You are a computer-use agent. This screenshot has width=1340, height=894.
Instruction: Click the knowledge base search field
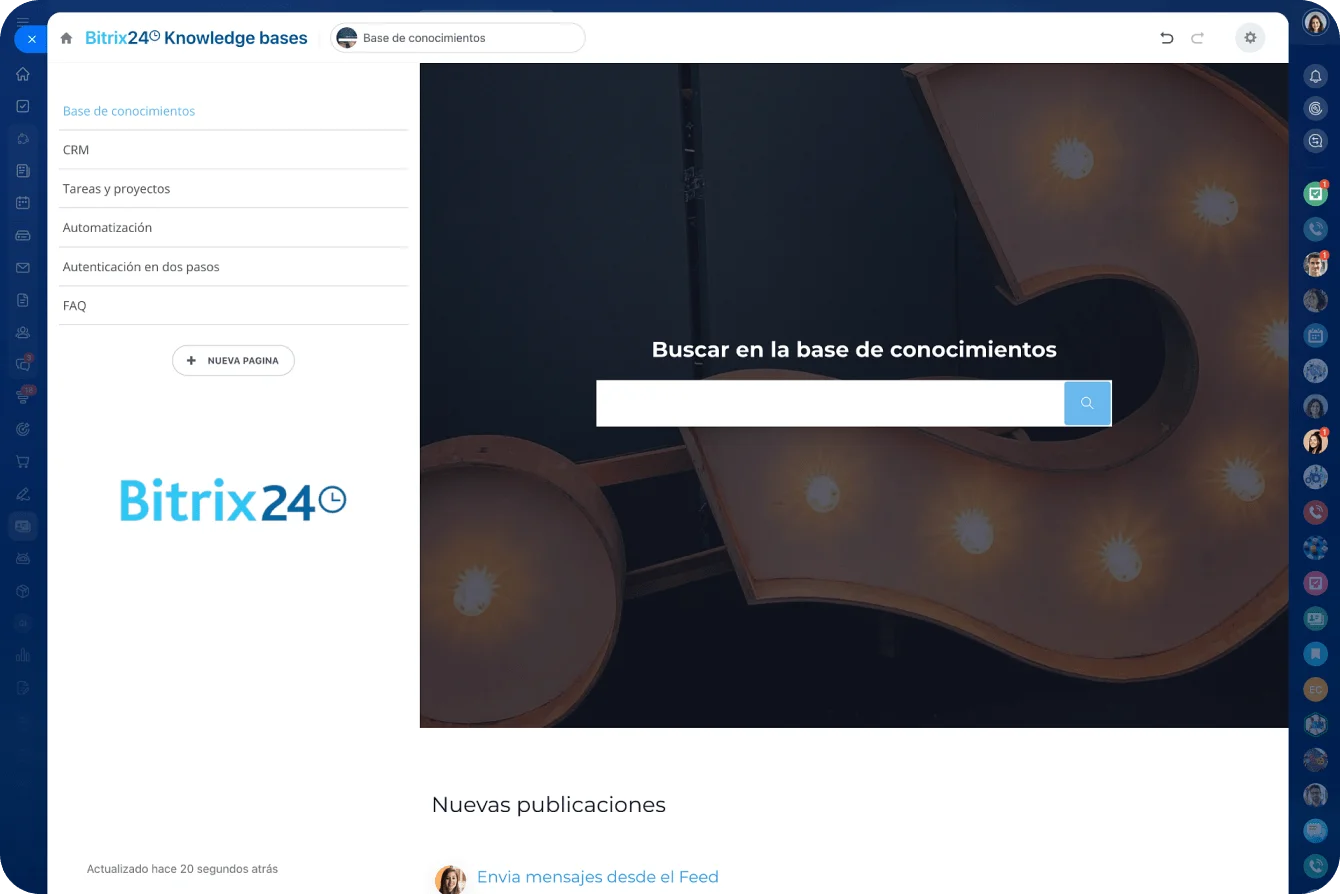(830, 404)
